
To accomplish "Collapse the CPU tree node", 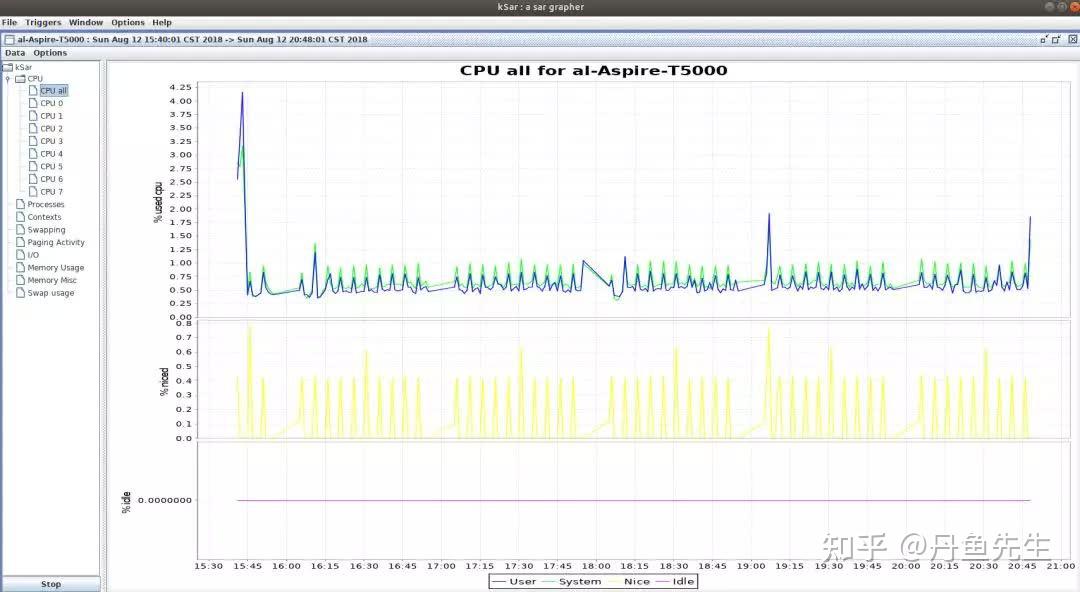I will pyautogui.click(x=8, y=79).
